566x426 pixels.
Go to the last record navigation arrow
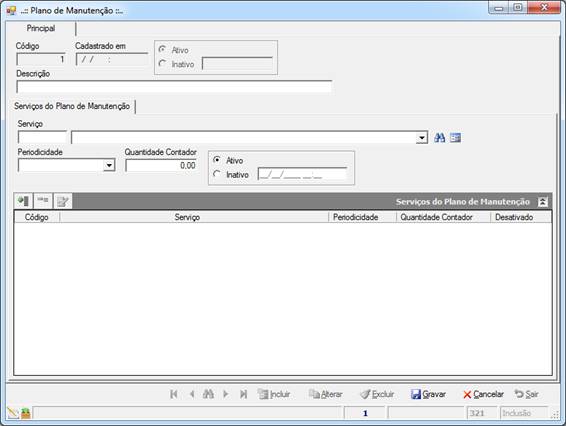[x=243, y=394]
